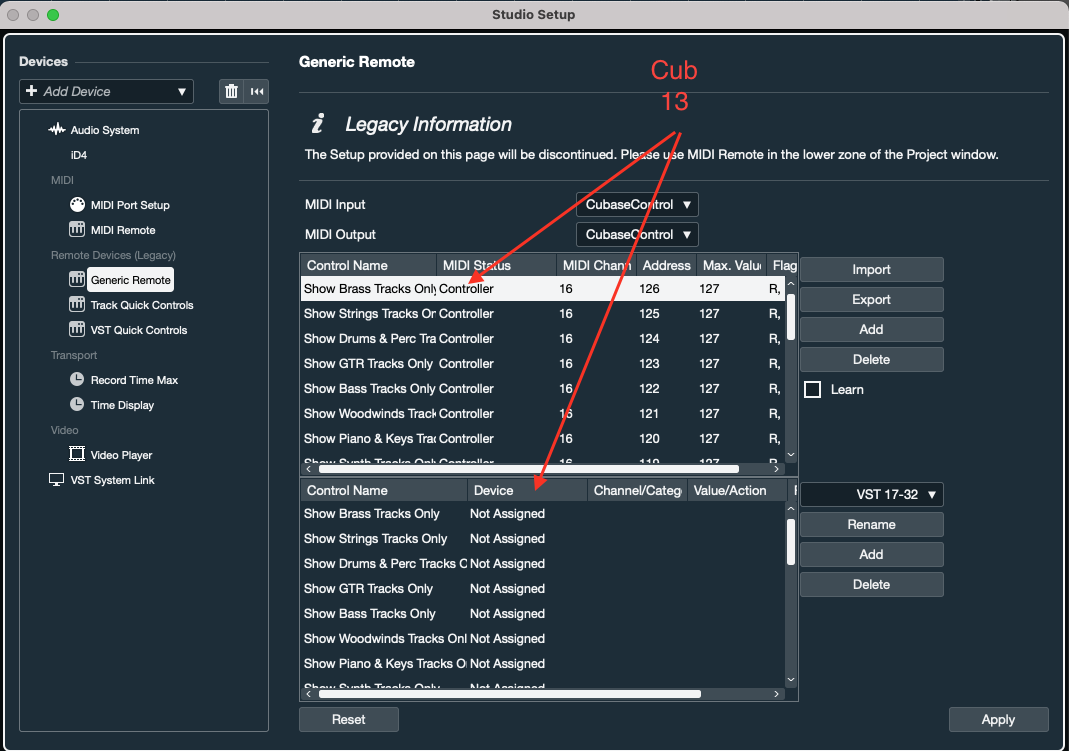This screenshot has height=751, width=1069.
Task: Select Show Piano & Keys upper row
Action: click(x=543, y=439)
